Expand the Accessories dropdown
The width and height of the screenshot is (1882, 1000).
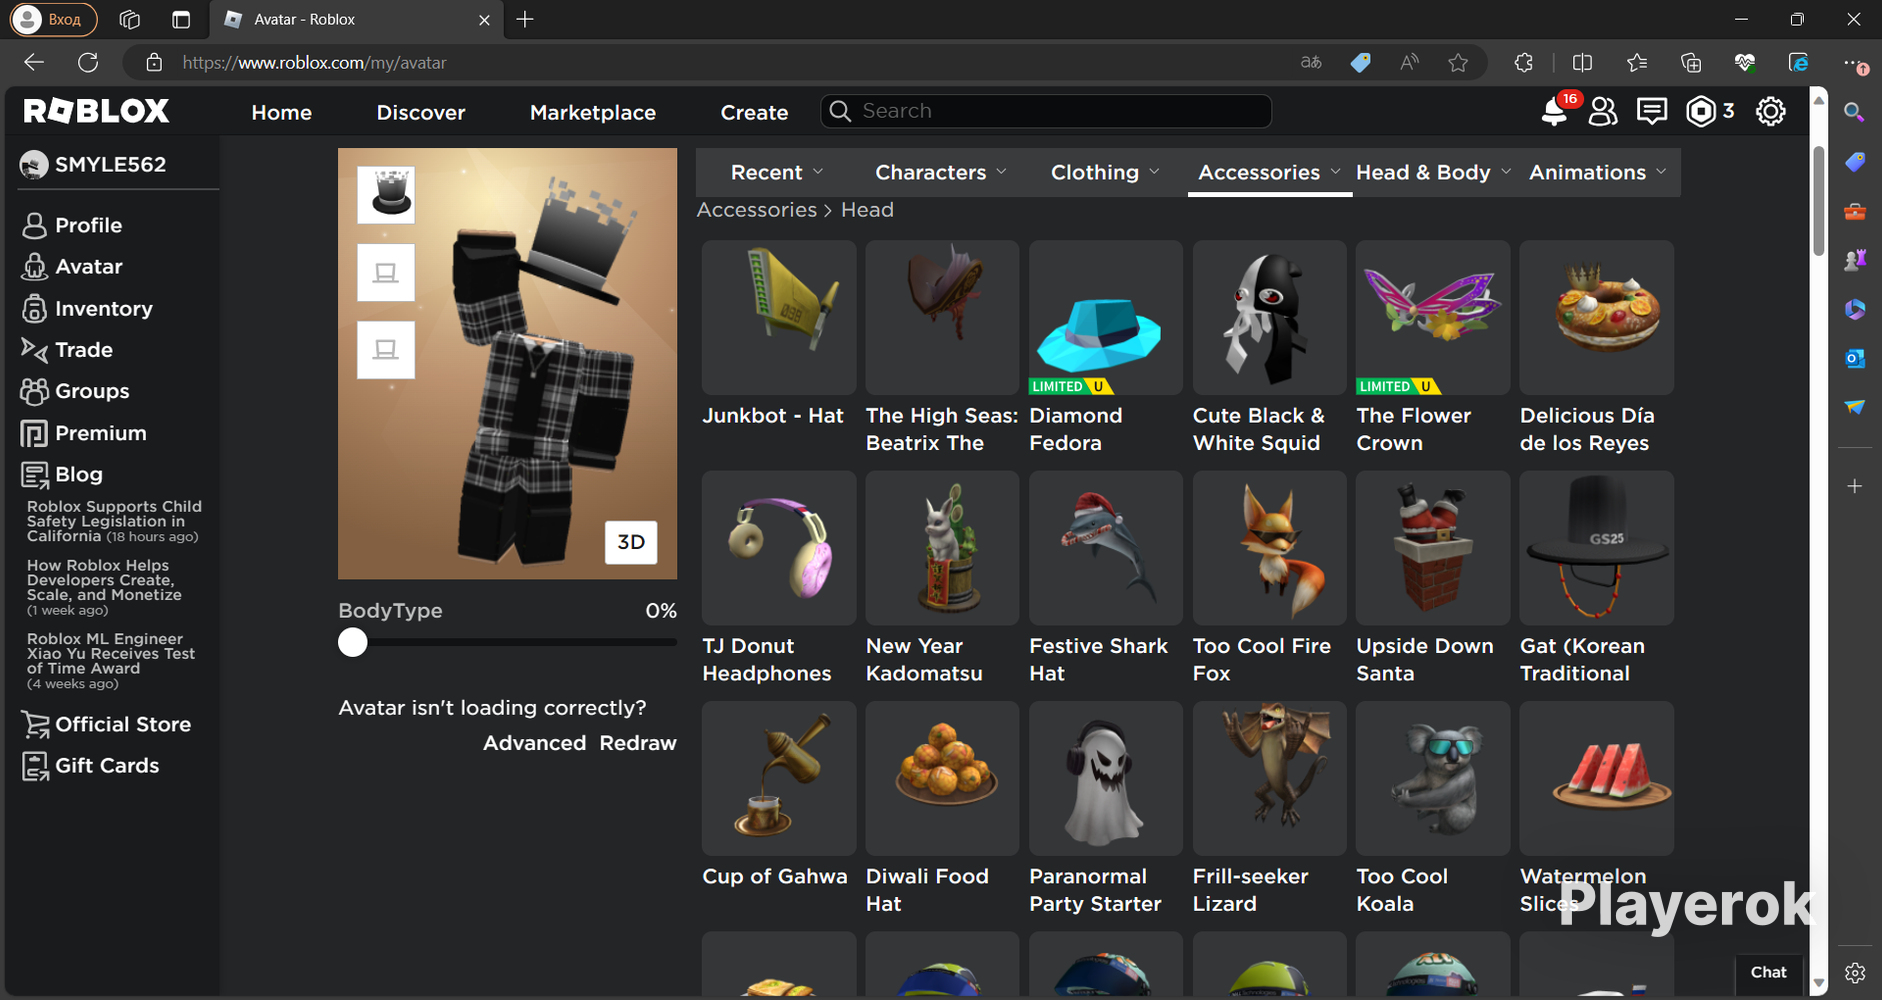[x=1269, y=172]
